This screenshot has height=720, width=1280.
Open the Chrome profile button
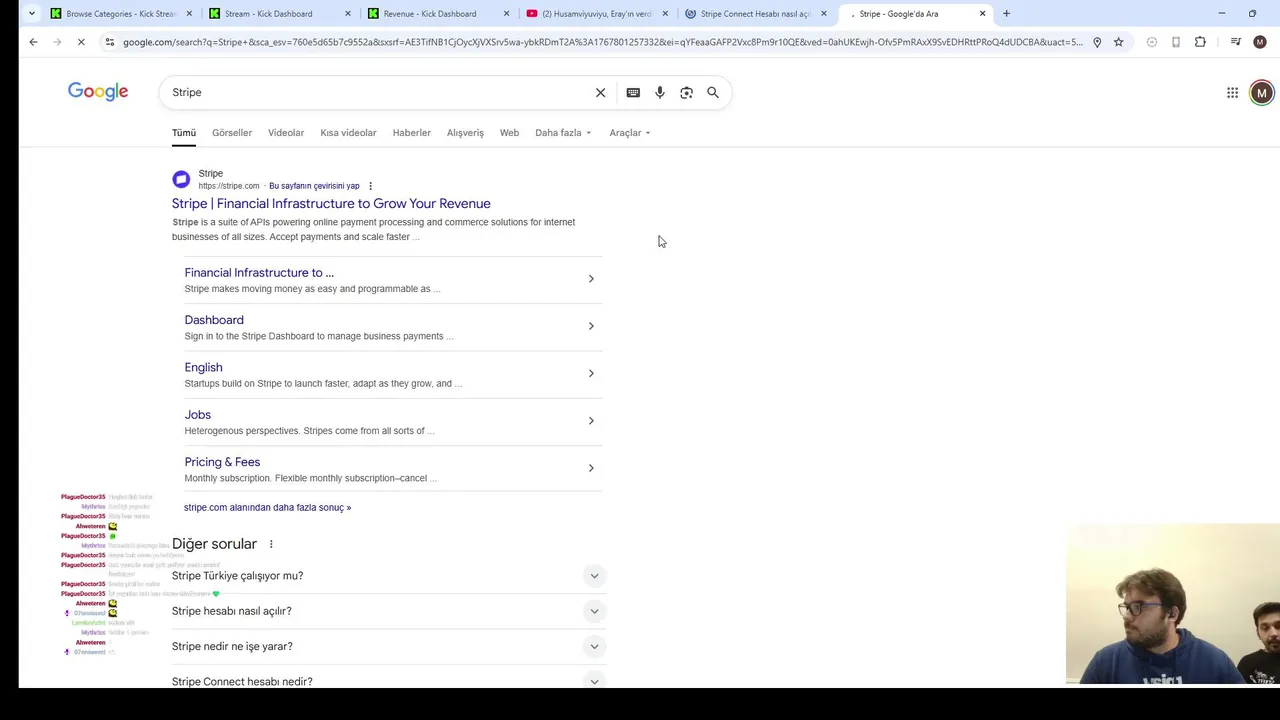[1260, 42]
